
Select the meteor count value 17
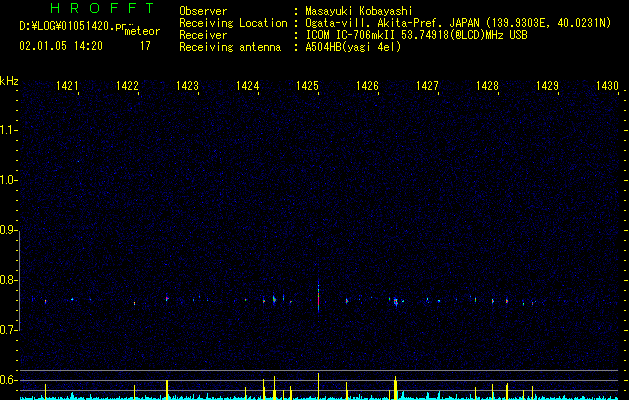click(145, 46)
